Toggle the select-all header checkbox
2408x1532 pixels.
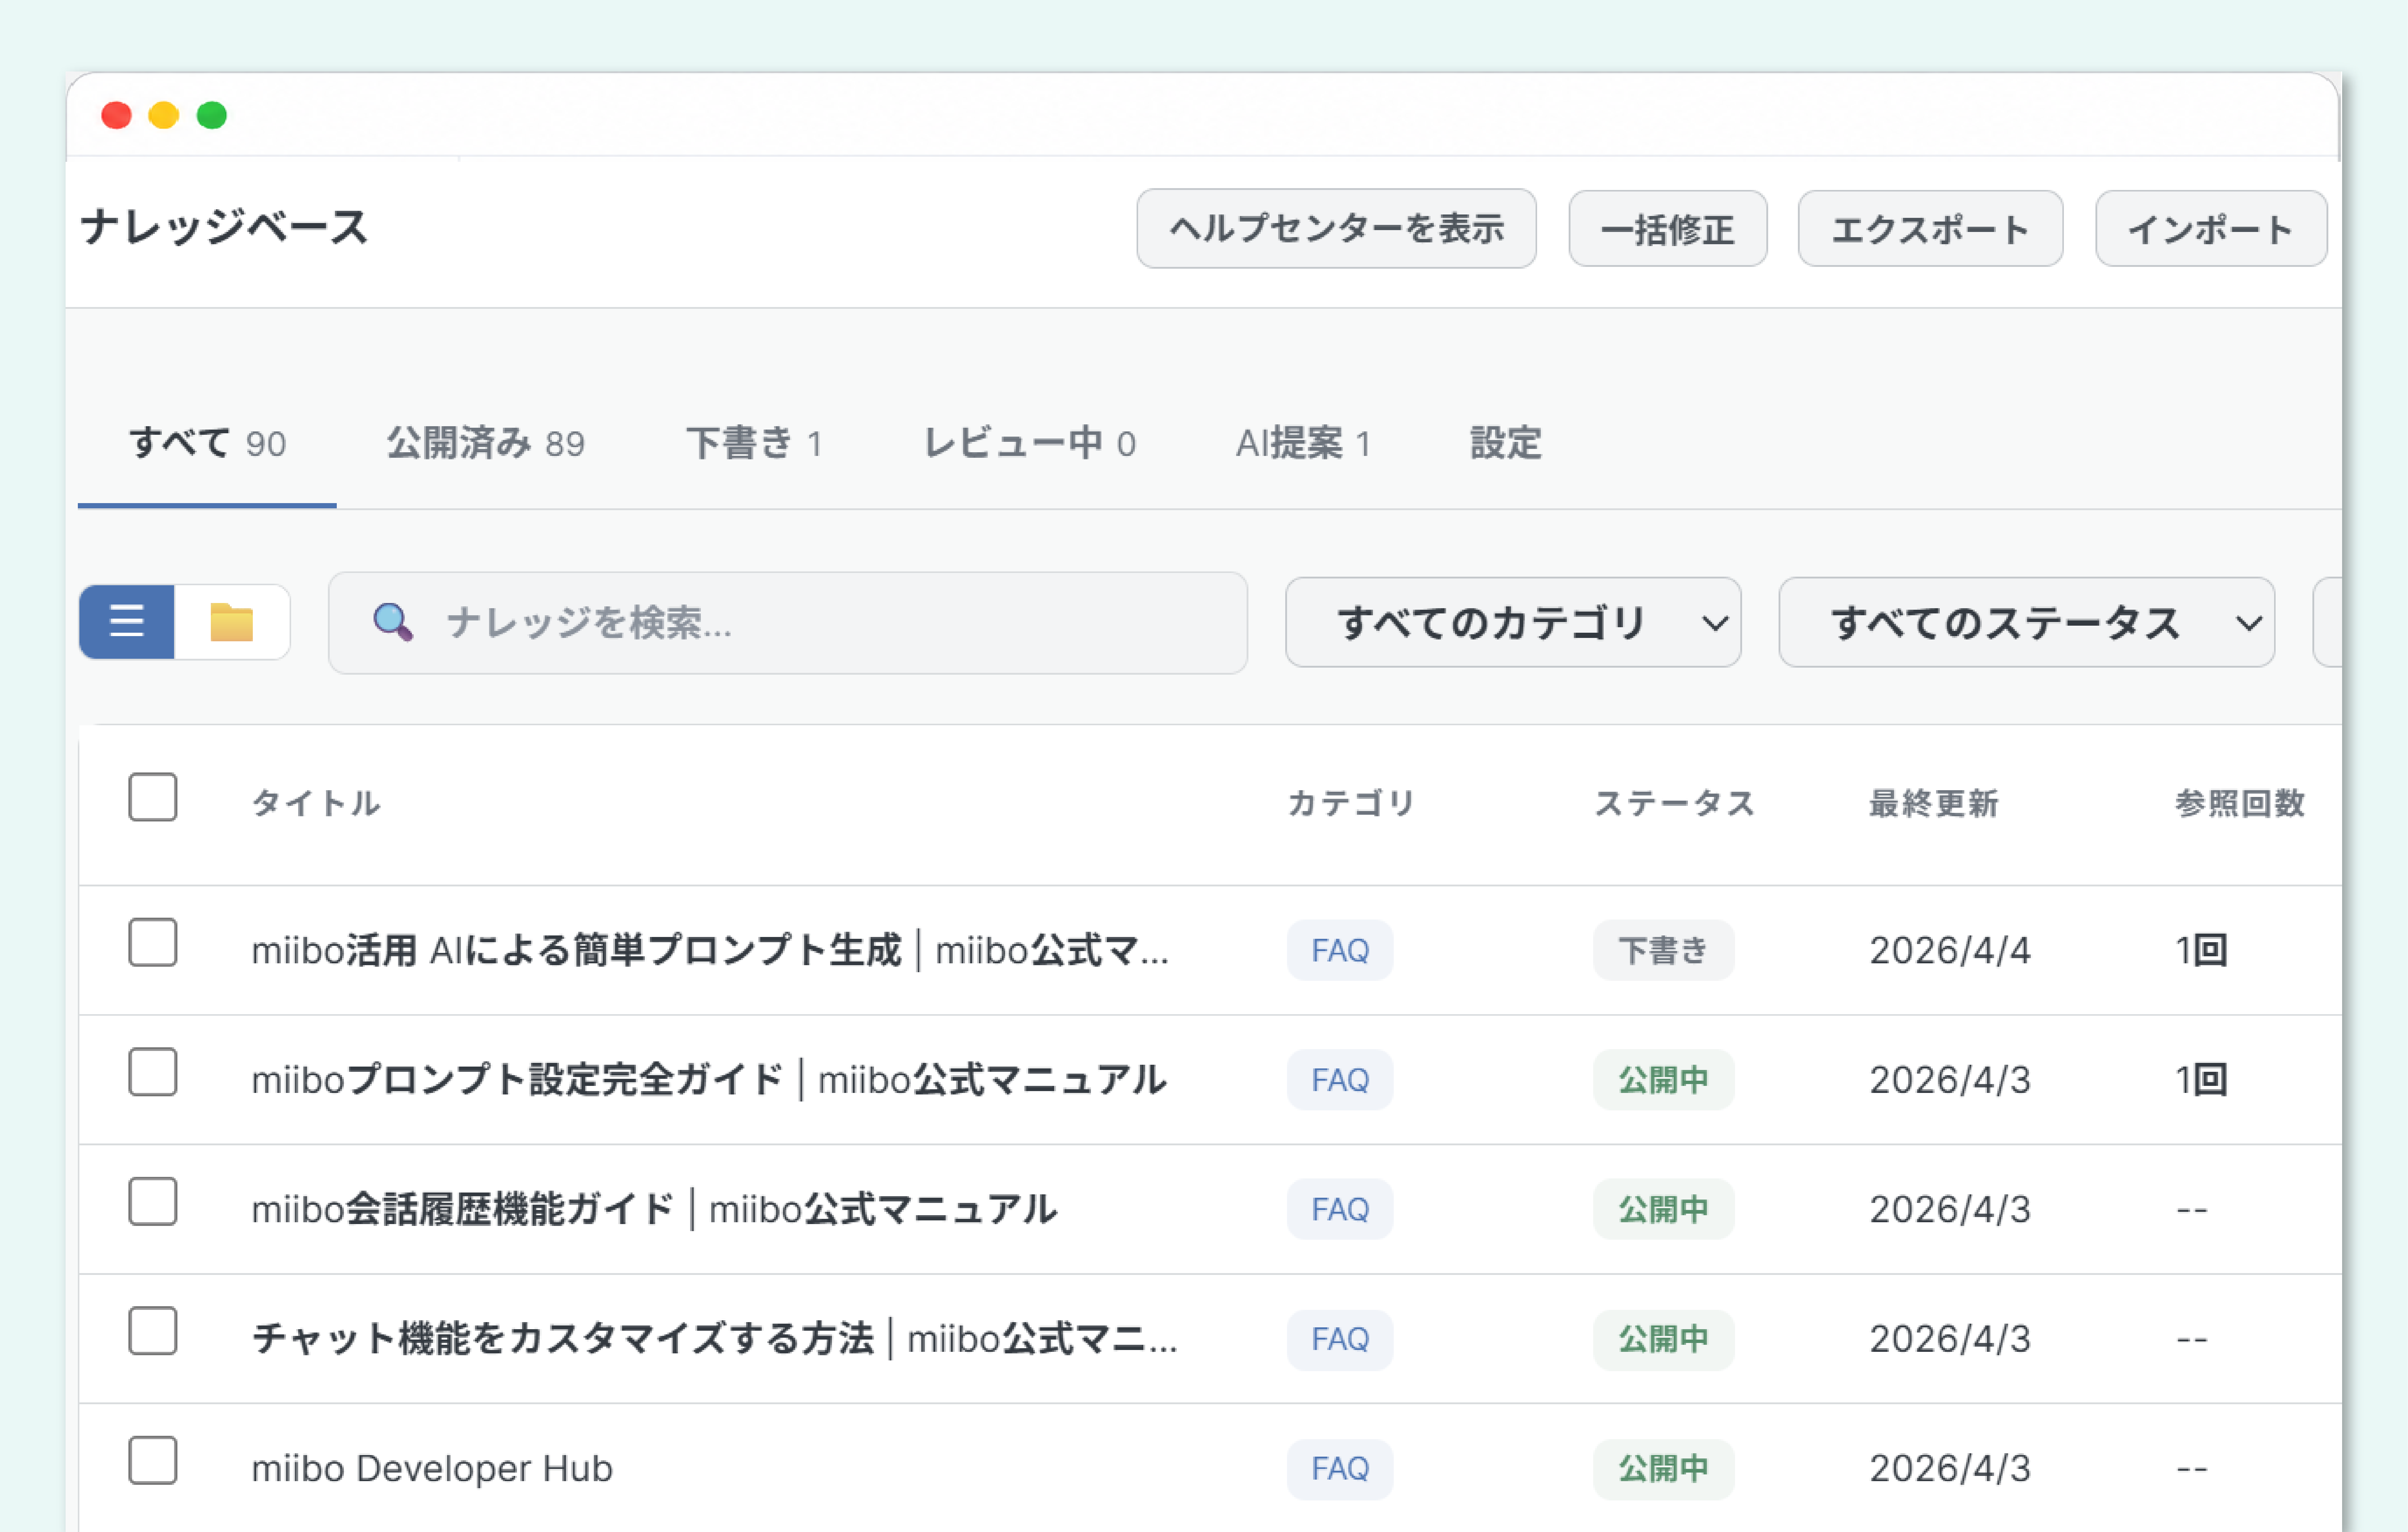pos(153,797)
